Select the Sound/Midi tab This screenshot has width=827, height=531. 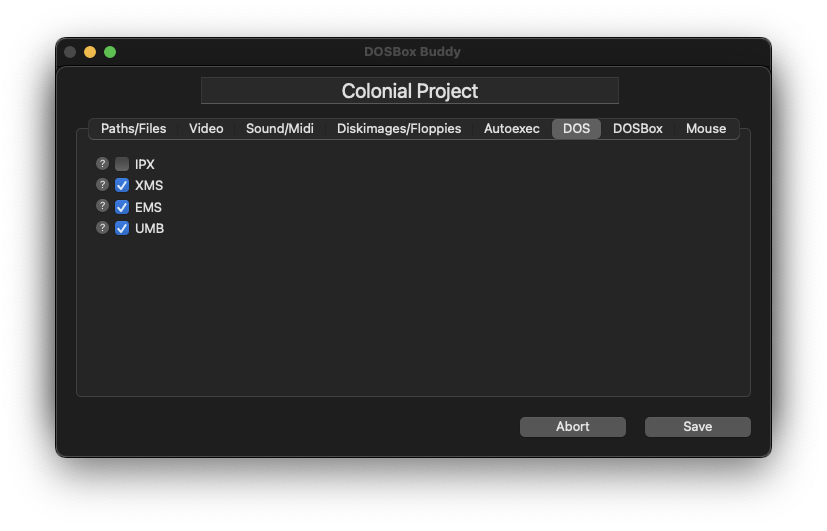(x=280, y=129)
